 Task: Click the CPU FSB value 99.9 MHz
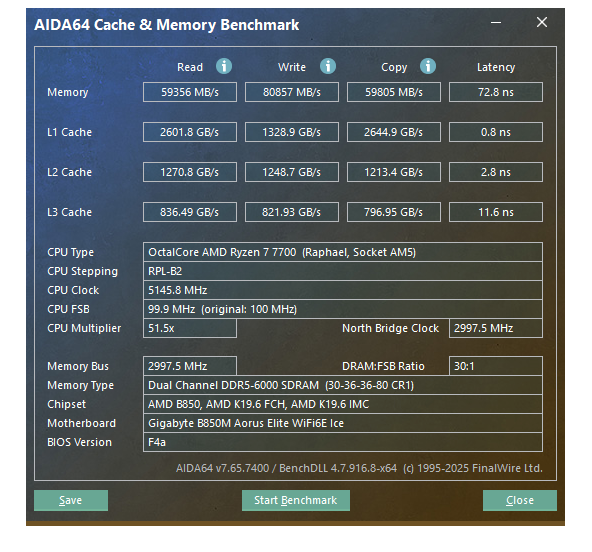pos(343,309)
